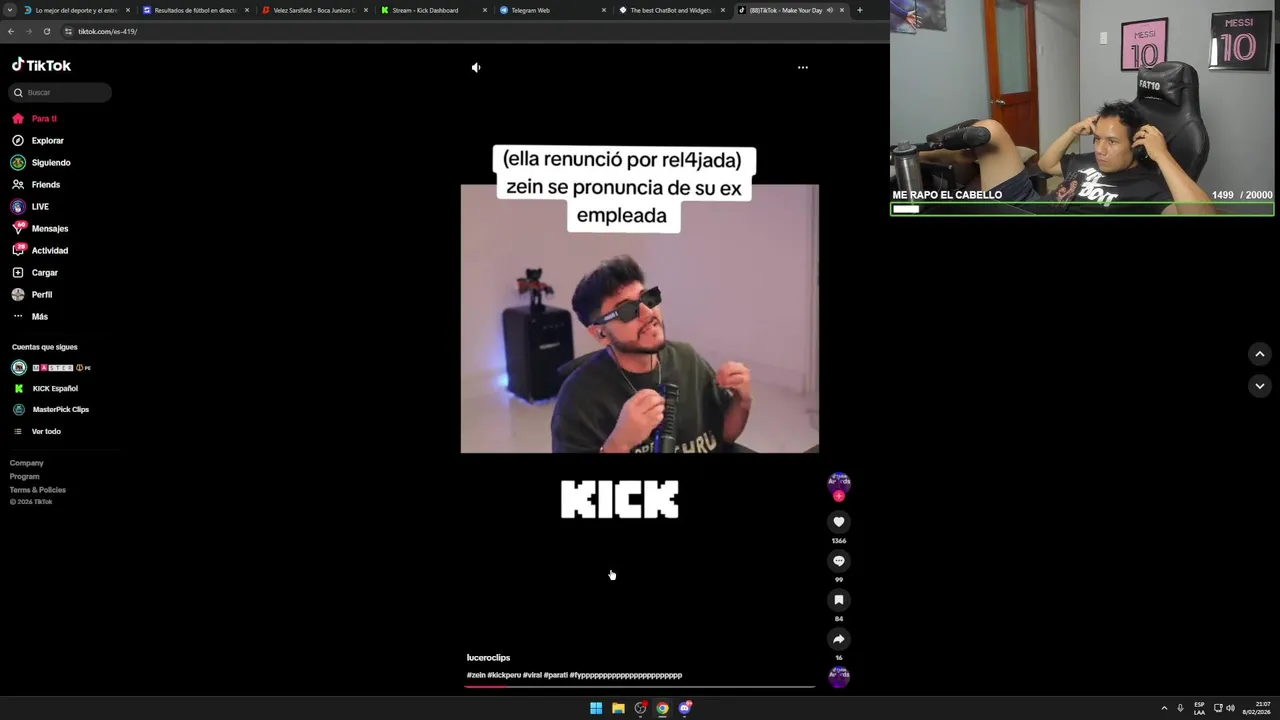Viewport: 1280px width, 720px height.
Task: Open the OBS Studio taskbar icon
Action: (x=640, y=708)
